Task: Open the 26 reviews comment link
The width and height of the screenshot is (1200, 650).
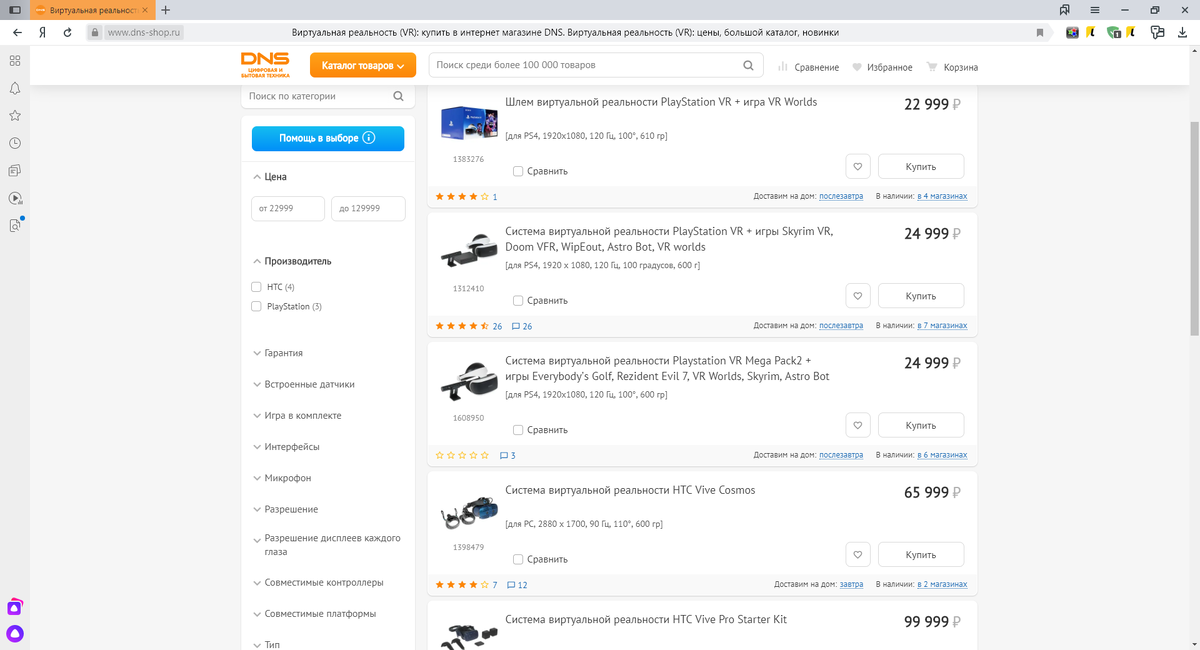Action: click(x=522, y=326)
